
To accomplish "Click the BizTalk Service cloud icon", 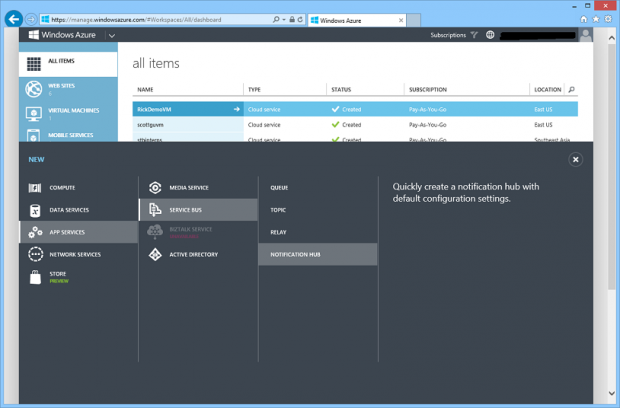I will point(155,232).
